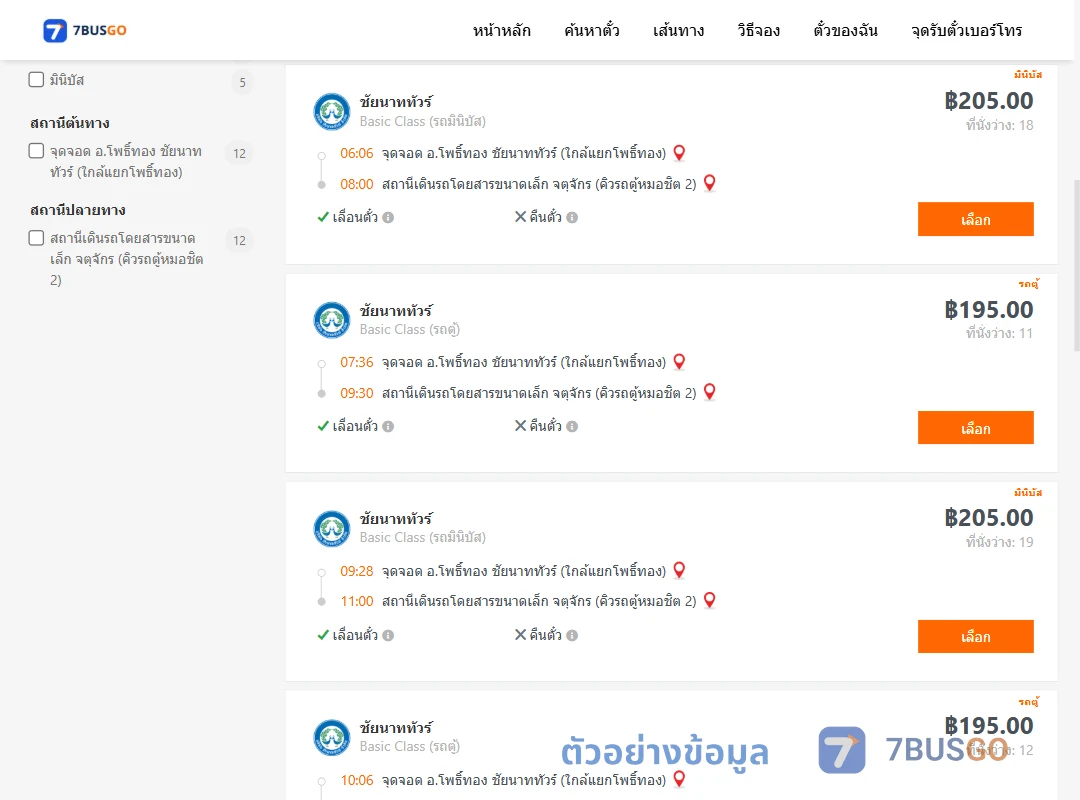The height and width of the screenshot is (800, 1080).
Task: Click the 07:36 departure time
Action: point(357,362)
